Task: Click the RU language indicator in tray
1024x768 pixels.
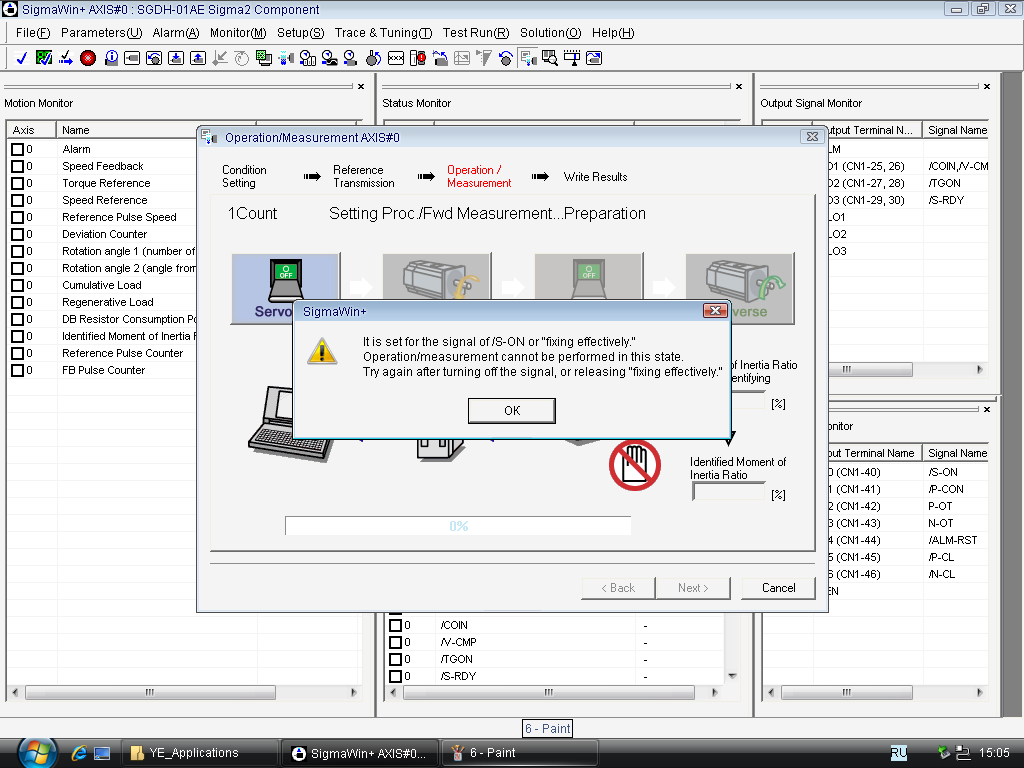Action: pos(899,753)
